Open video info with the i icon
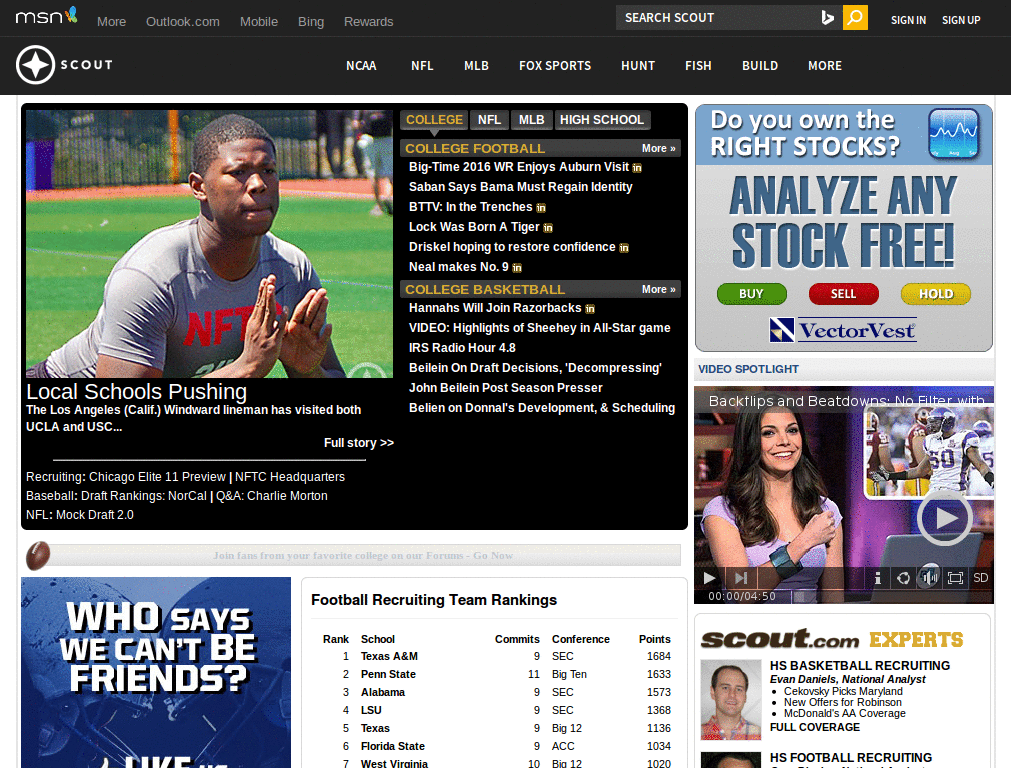The width and height of the screenshot is (1024, 768). click(x=878, y=578)
